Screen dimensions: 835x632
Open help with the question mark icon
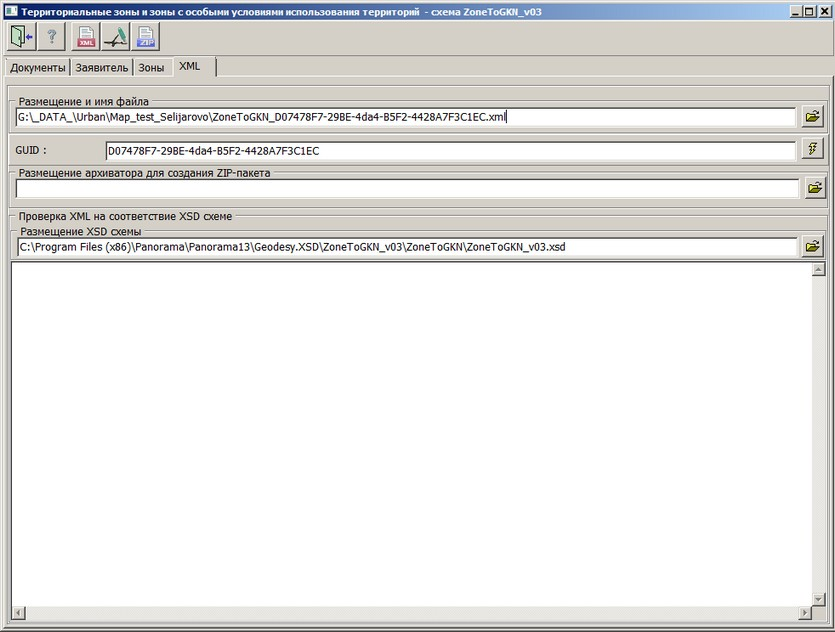tap(52, 37)
